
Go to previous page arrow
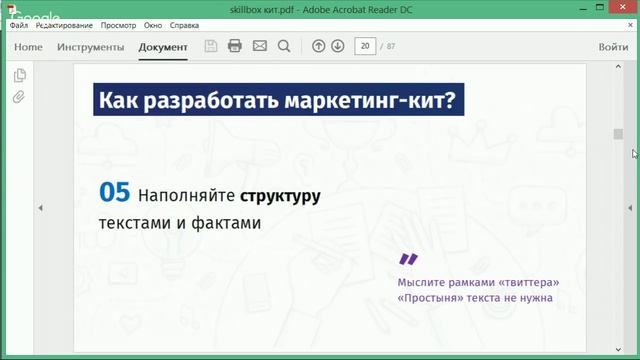click(318, 46)
